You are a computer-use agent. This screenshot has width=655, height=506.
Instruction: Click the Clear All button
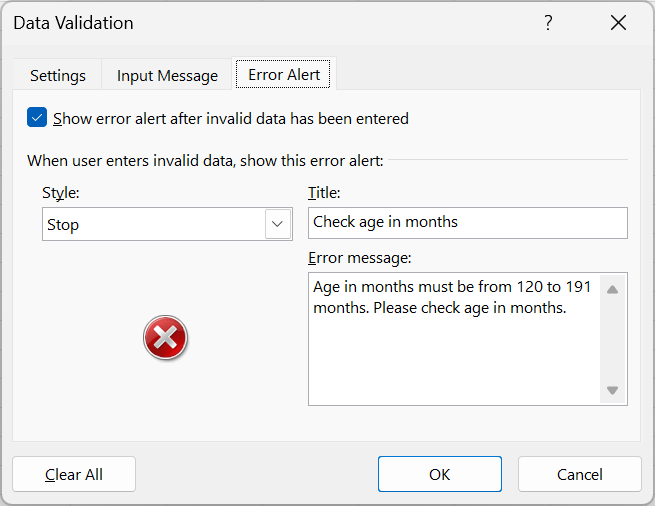pyautogui.click(x=74, y=474)
